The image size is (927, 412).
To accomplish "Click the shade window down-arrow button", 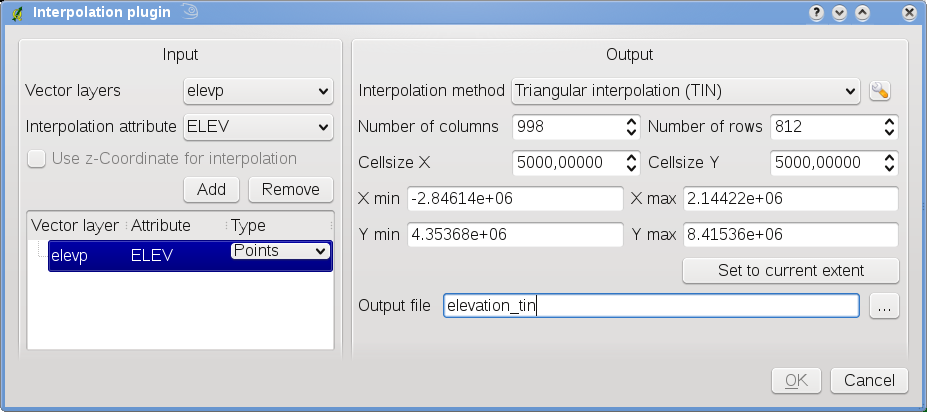I will point(839,13).
